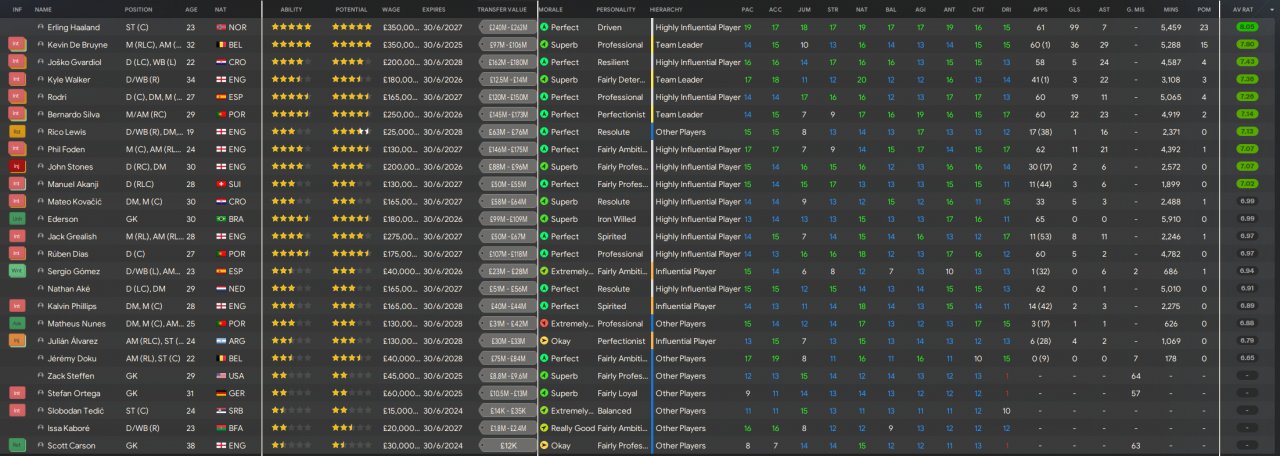Open Erling Haaland's player profile
The height and width of the screenshot is (456, 1280).
click(x=76, y=28)
